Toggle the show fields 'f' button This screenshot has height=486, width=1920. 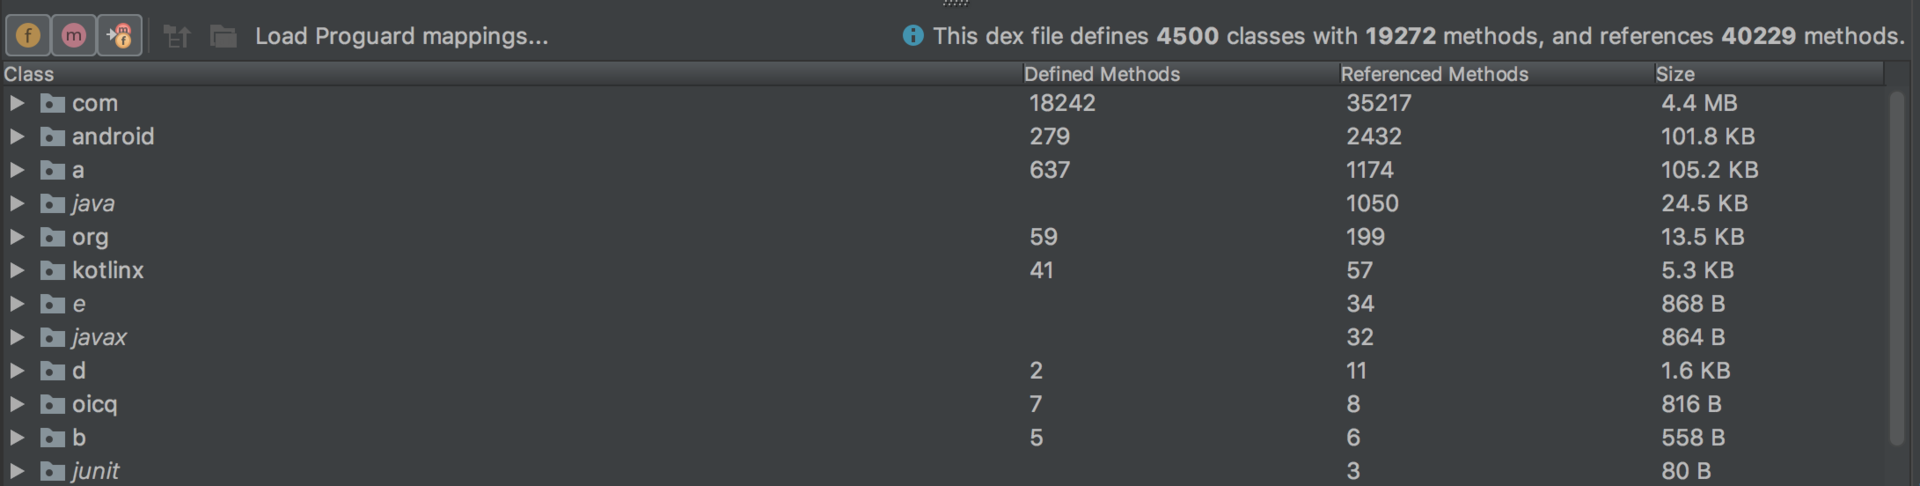[x=28, y=36]
